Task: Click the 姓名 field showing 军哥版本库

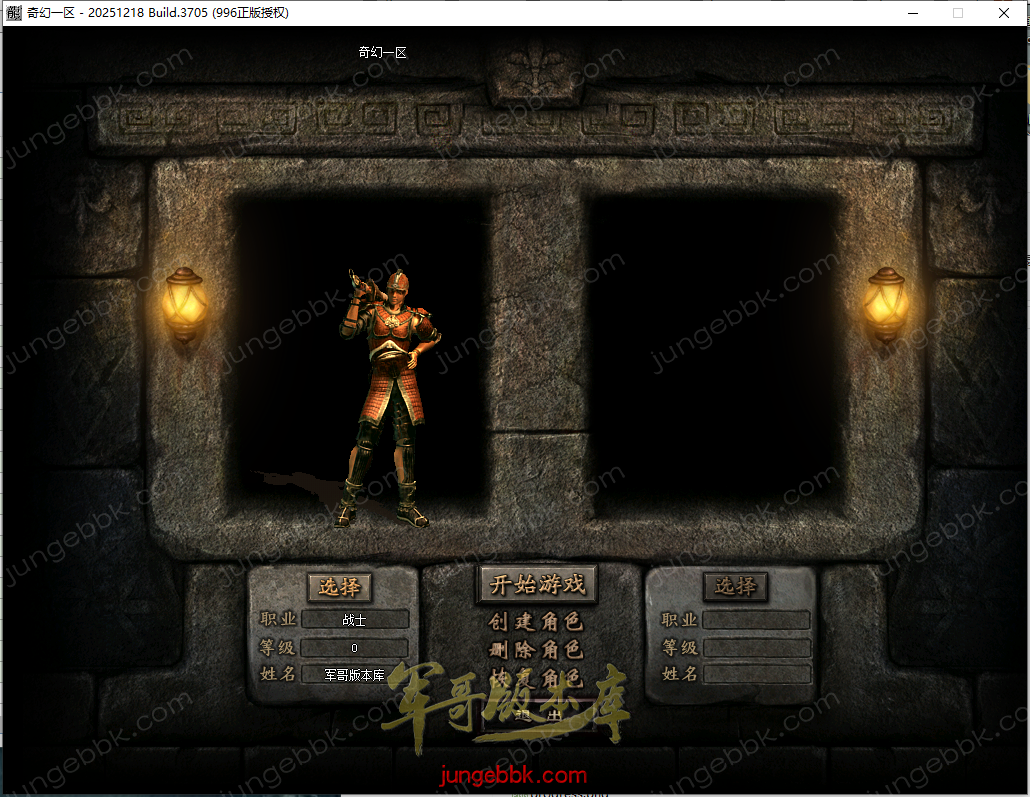Action: [x=354, y=675]
